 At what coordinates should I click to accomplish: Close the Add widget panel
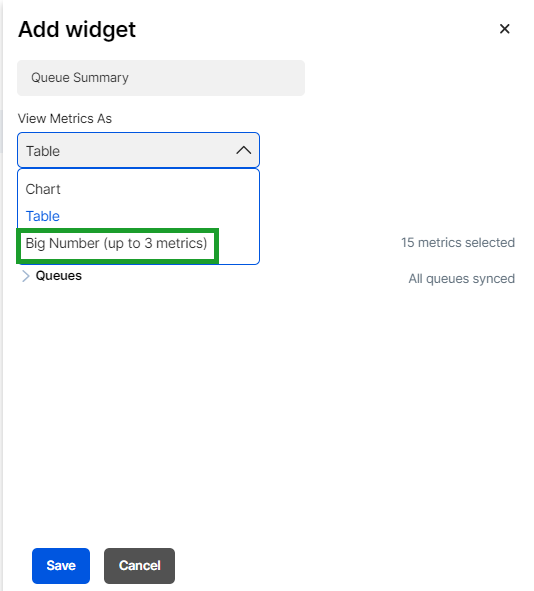point(504,29)
